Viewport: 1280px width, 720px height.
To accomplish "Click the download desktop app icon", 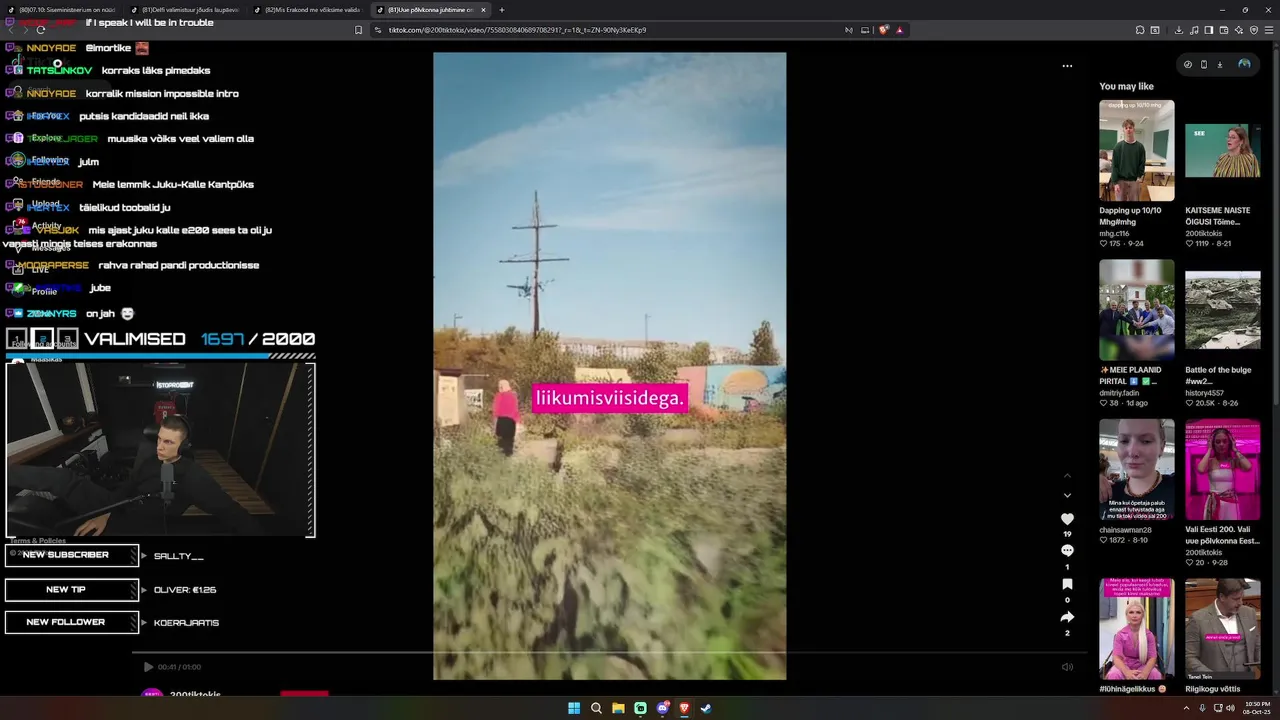I will (x=1220, y=64).
